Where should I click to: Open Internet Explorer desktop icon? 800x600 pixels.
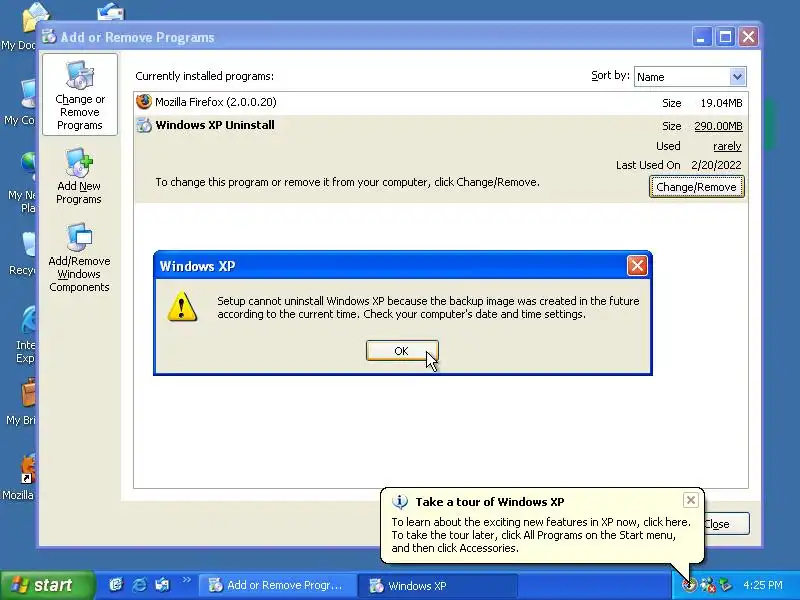click(x=24, y=334)
